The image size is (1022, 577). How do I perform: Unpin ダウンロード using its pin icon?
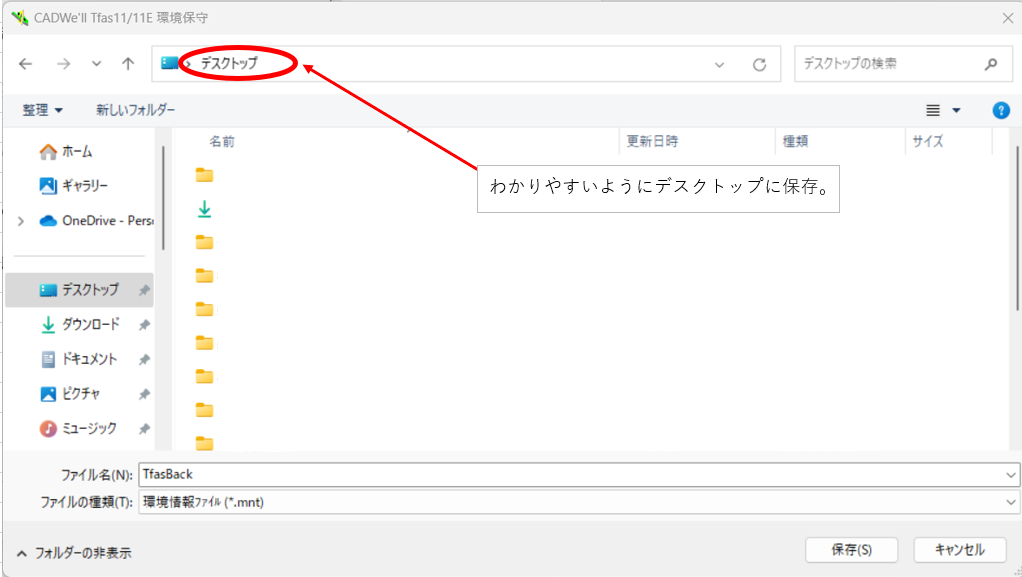click(x=144, y=325)
